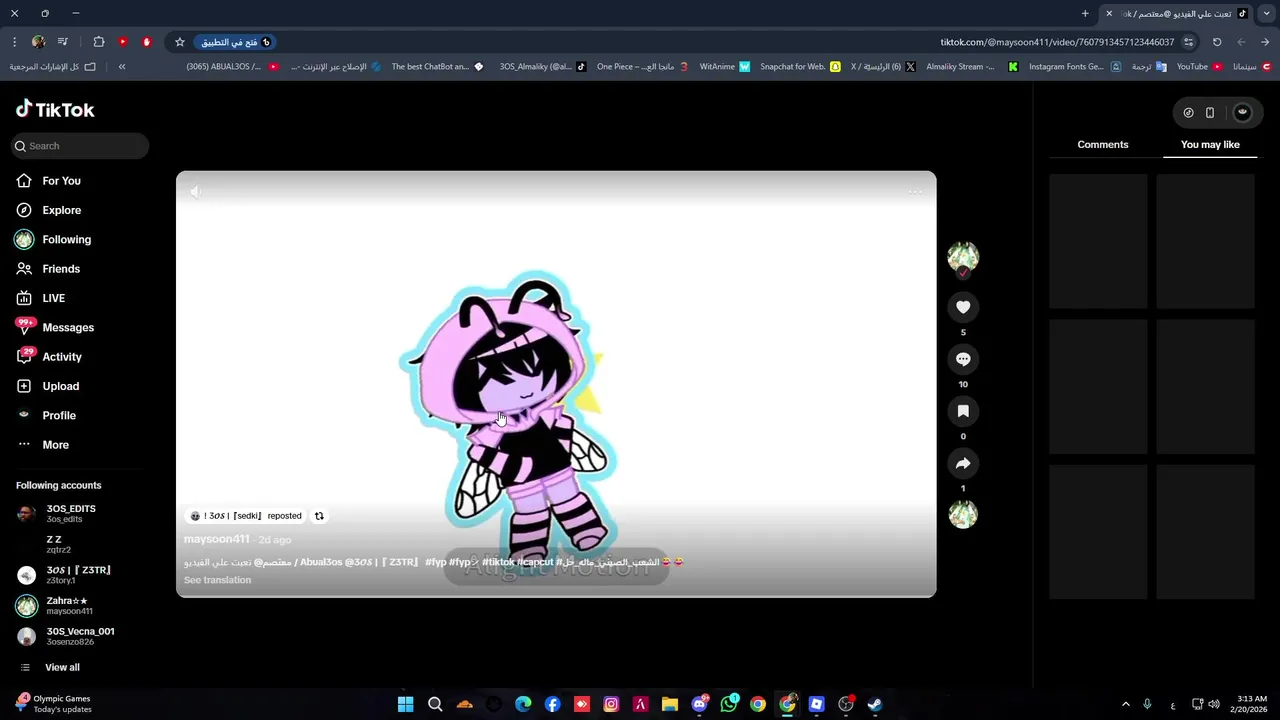Open the WitAnime bookmark
Screen dimensions: 1280x720
click(725, 67)
